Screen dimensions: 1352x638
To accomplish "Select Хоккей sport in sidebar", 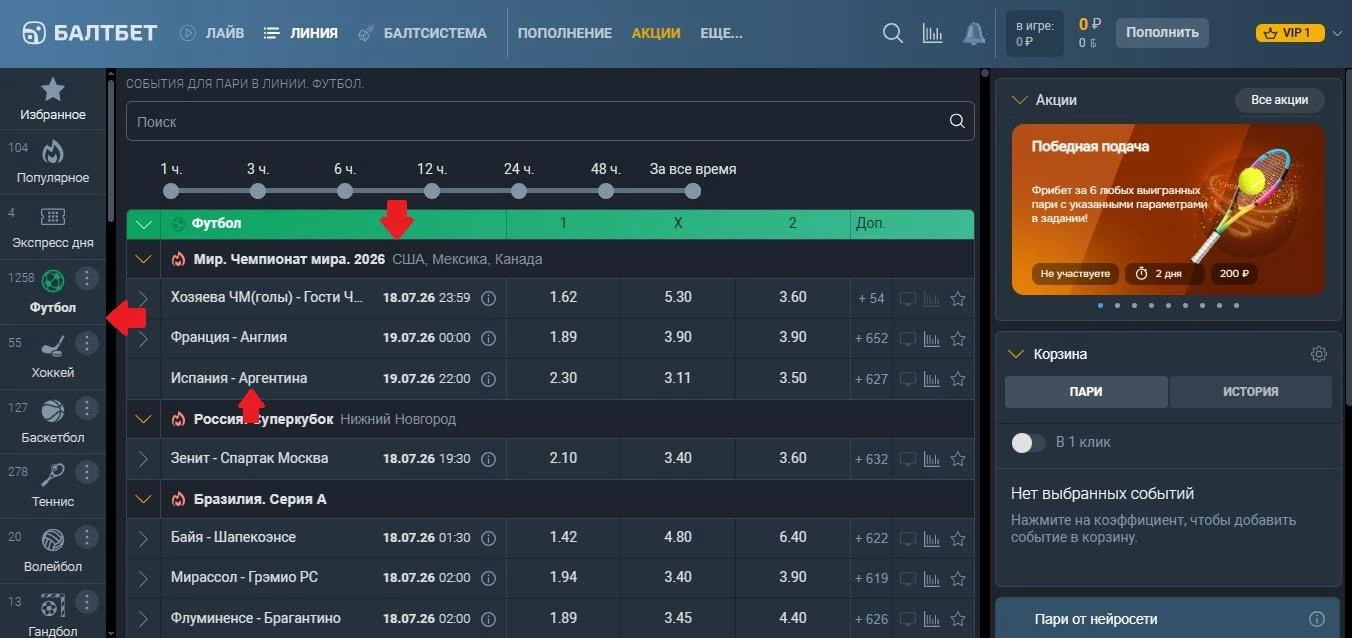I will coord(53,357).
